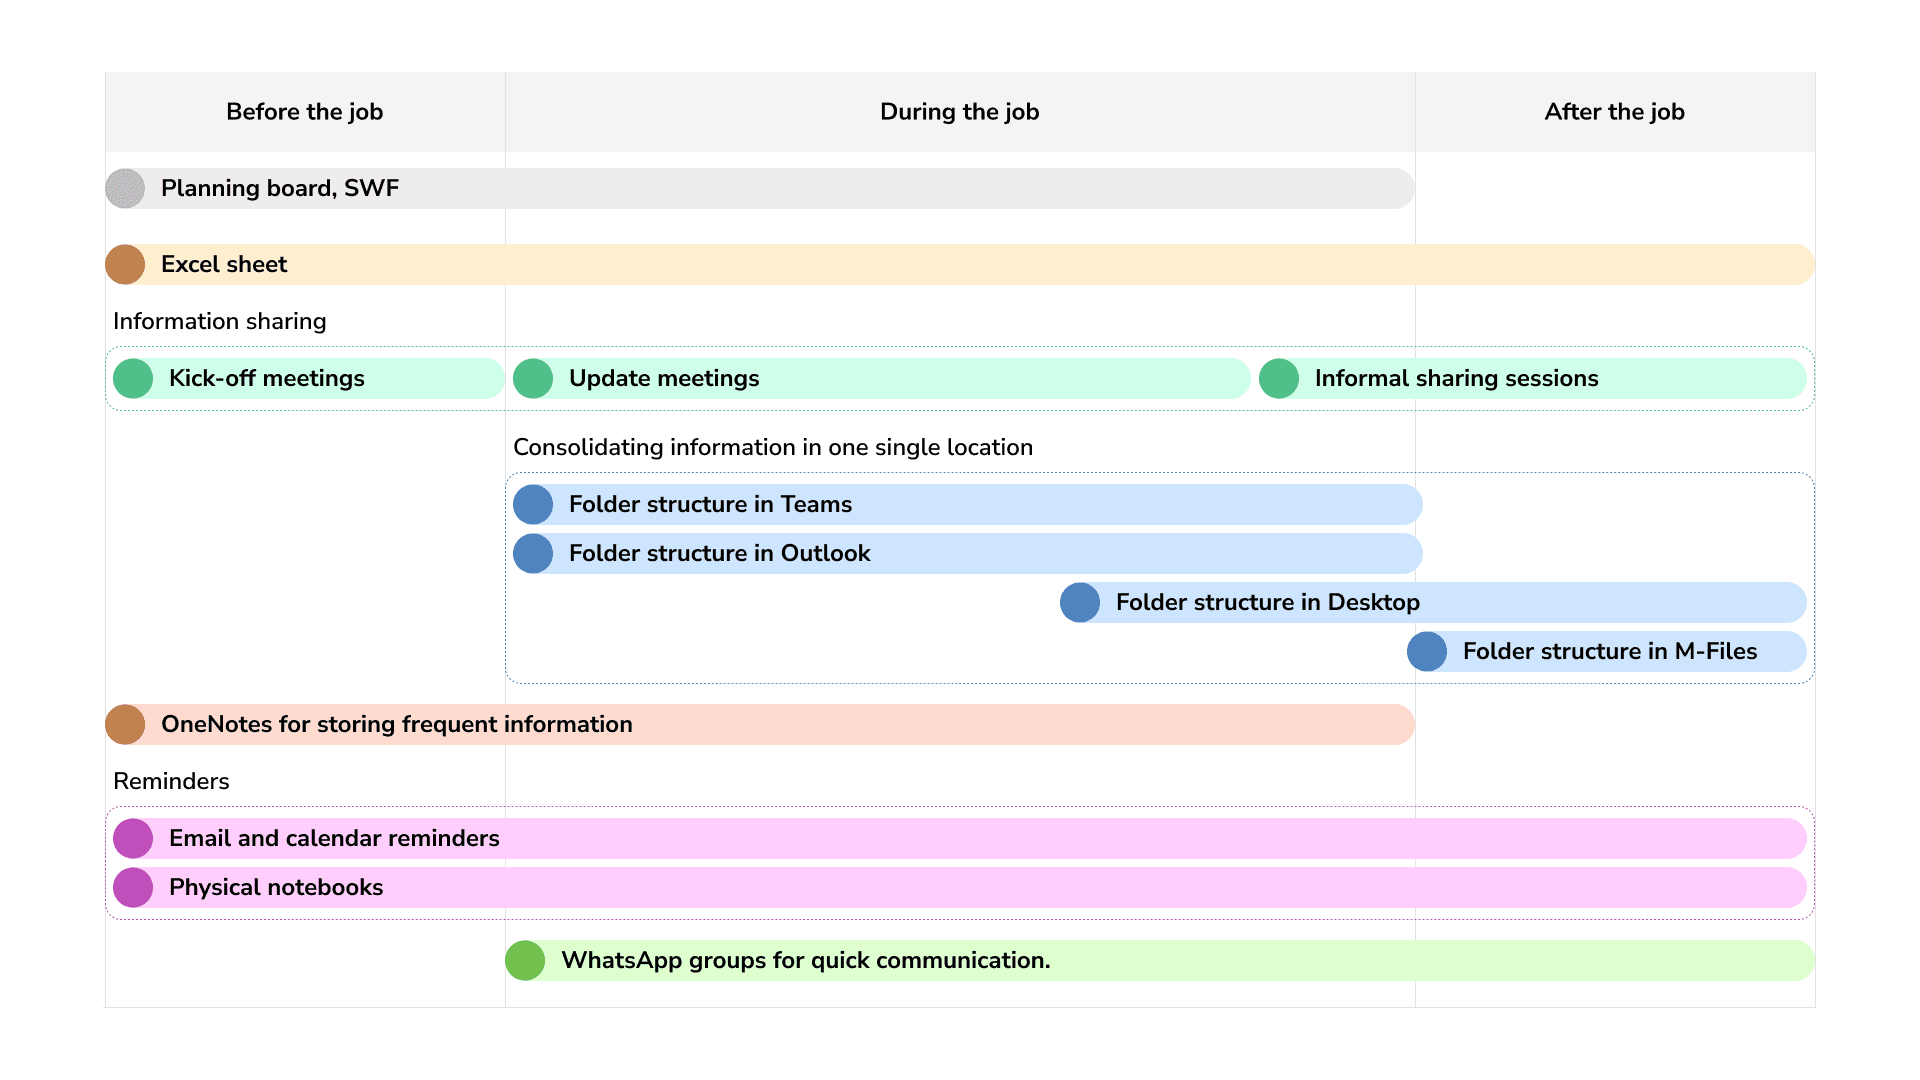Click the blue circle beside Folder structure in Desktop

click(x=1080, y=602)
